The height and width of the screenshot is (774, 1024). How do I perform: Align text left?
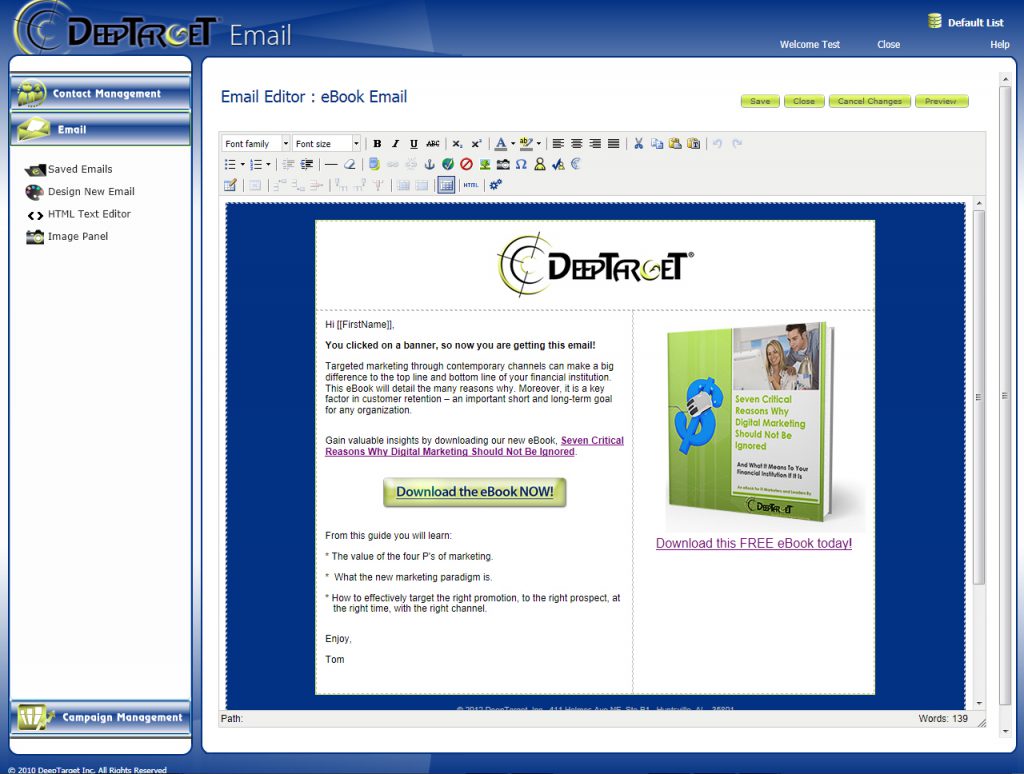(x=558, y=144)
